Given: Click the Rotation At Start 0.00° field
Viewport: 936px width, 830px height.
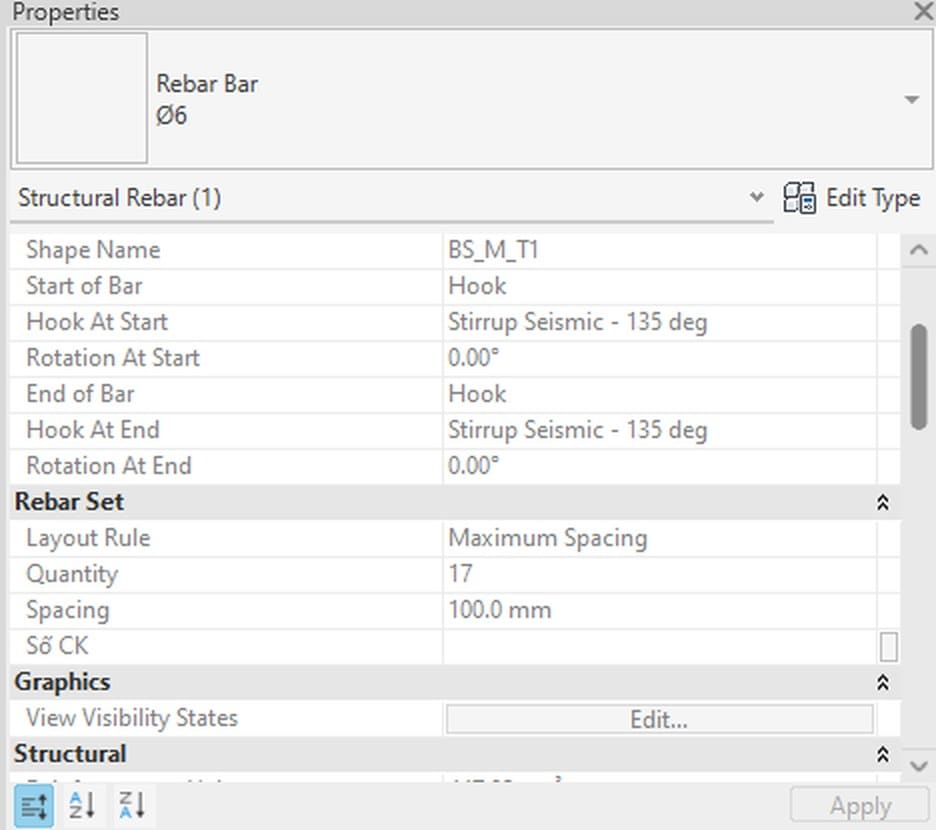Looking at the screenshot, I should (660, 358).
